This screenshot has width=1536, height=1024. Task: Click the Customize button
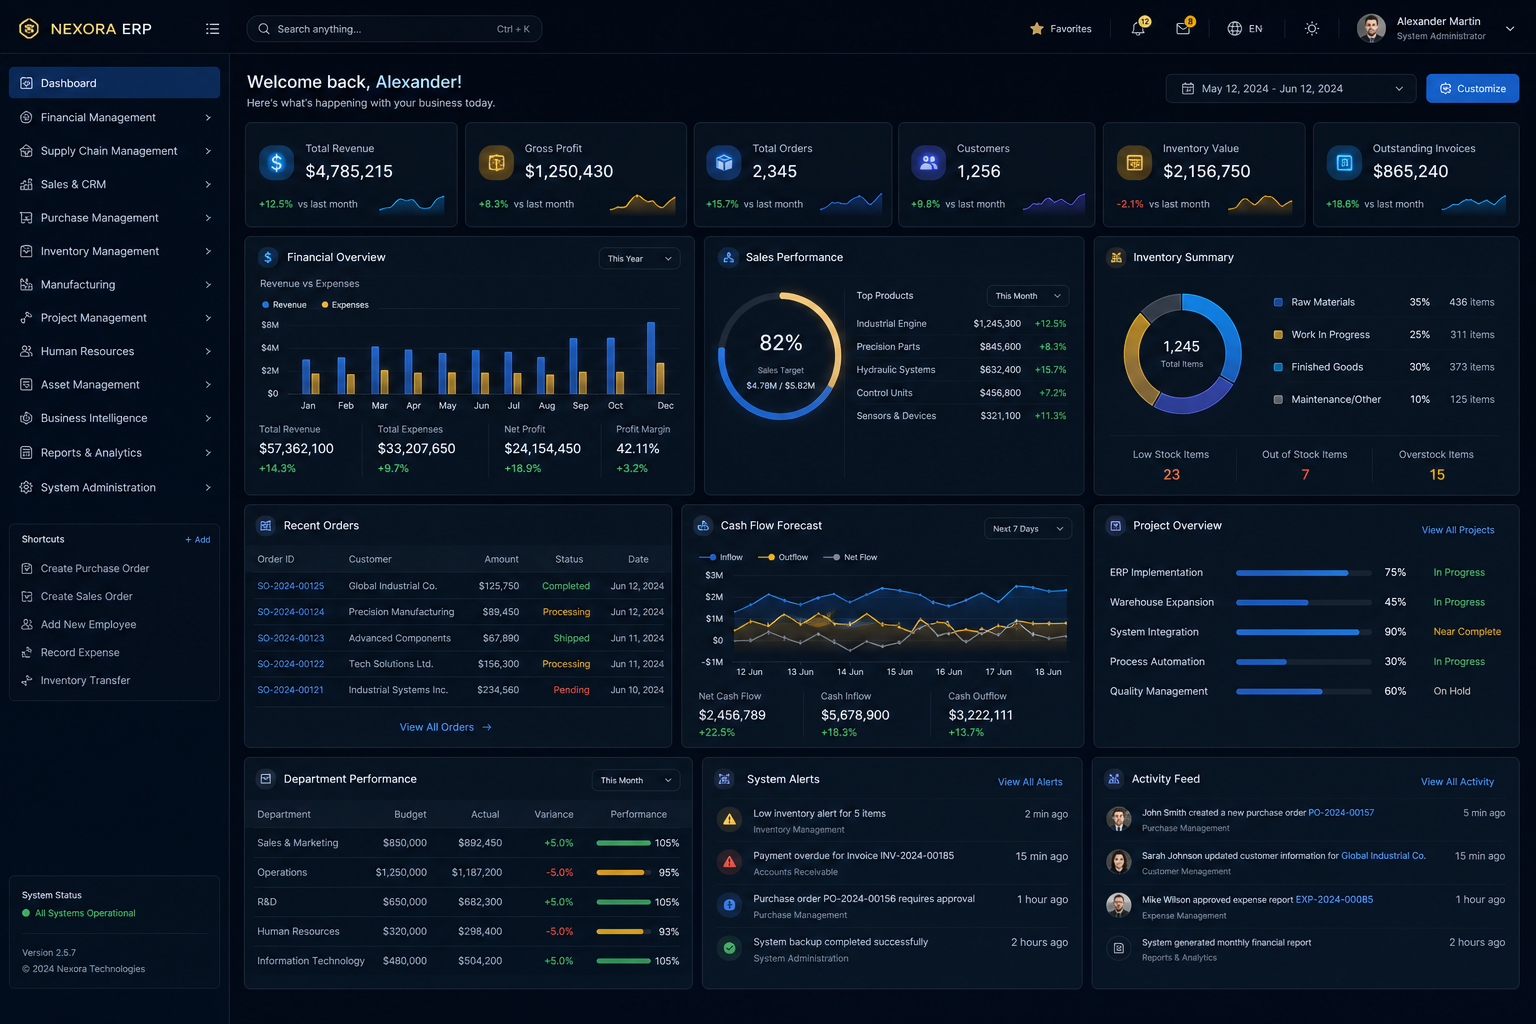(x=1472, y=89)
